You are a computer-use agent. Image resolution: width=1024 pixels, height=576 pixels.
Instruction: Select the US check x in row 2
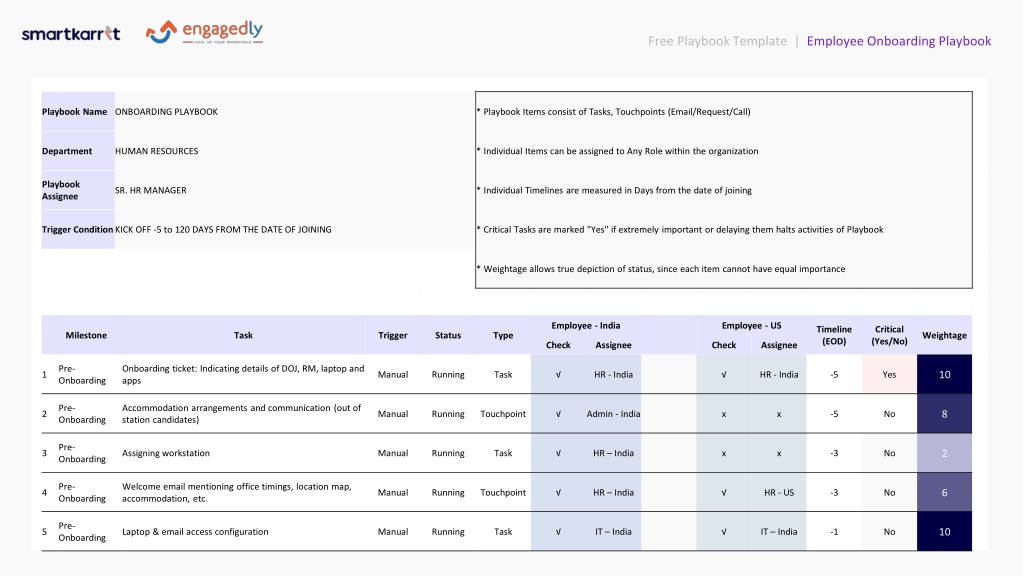(x=724, y=413)
